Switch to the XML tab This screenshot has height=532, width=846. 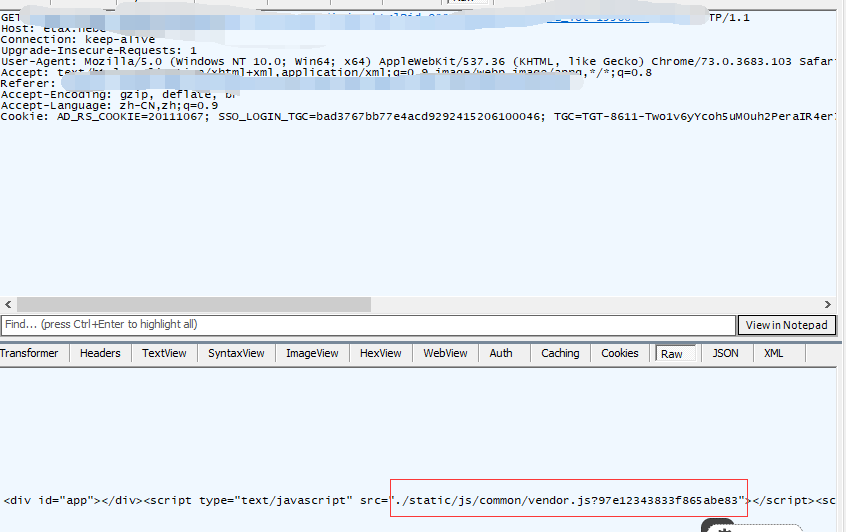tap(773, 353)
